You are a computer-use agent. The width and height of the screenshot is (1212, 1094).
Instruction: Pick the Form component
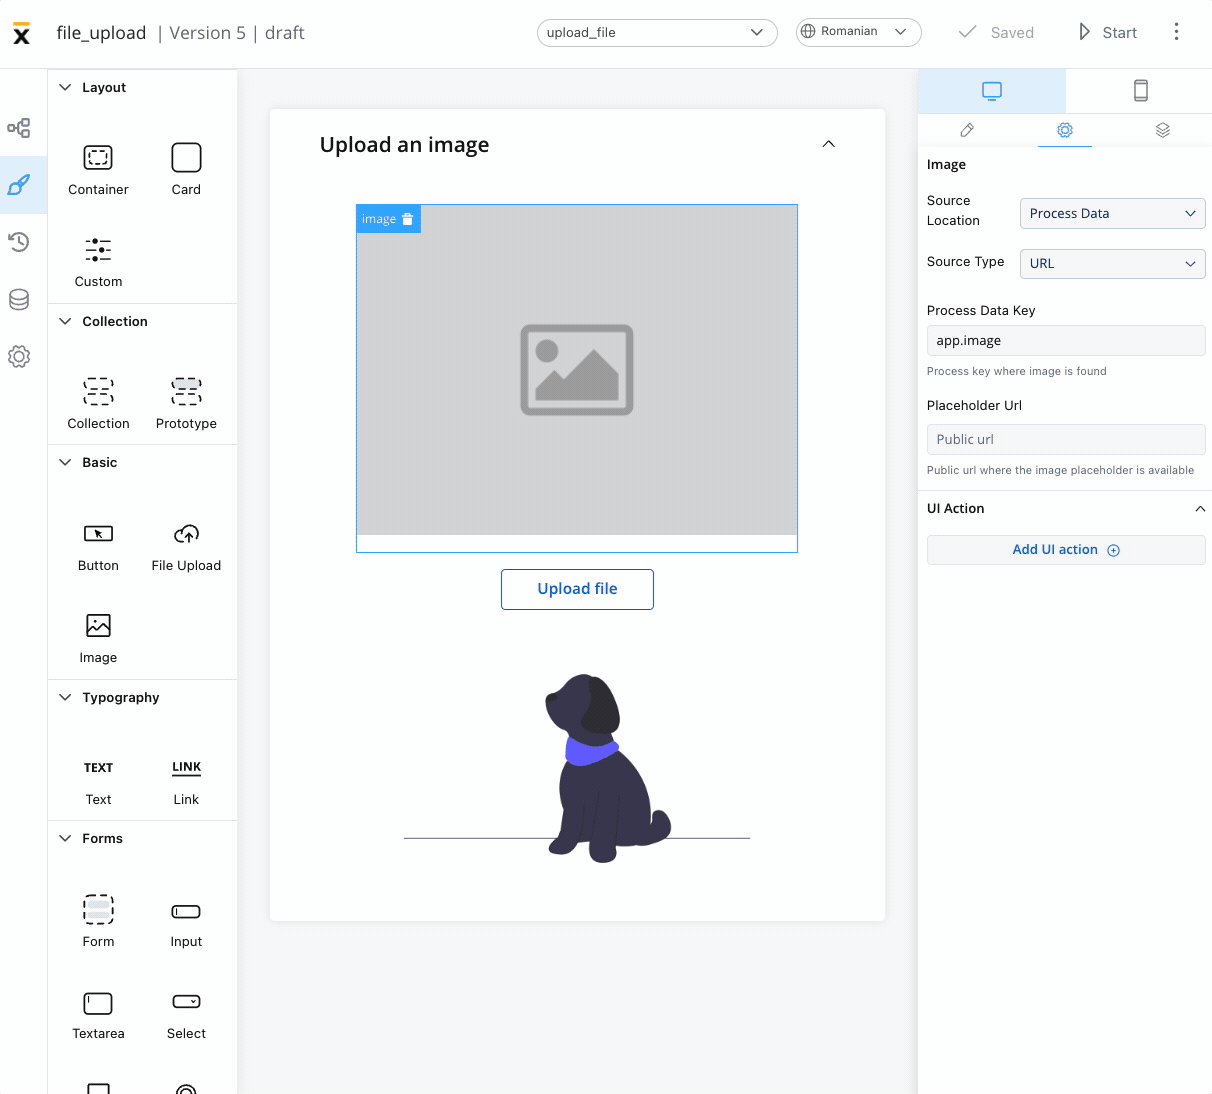pyautogui.click(x=98, y=921)
